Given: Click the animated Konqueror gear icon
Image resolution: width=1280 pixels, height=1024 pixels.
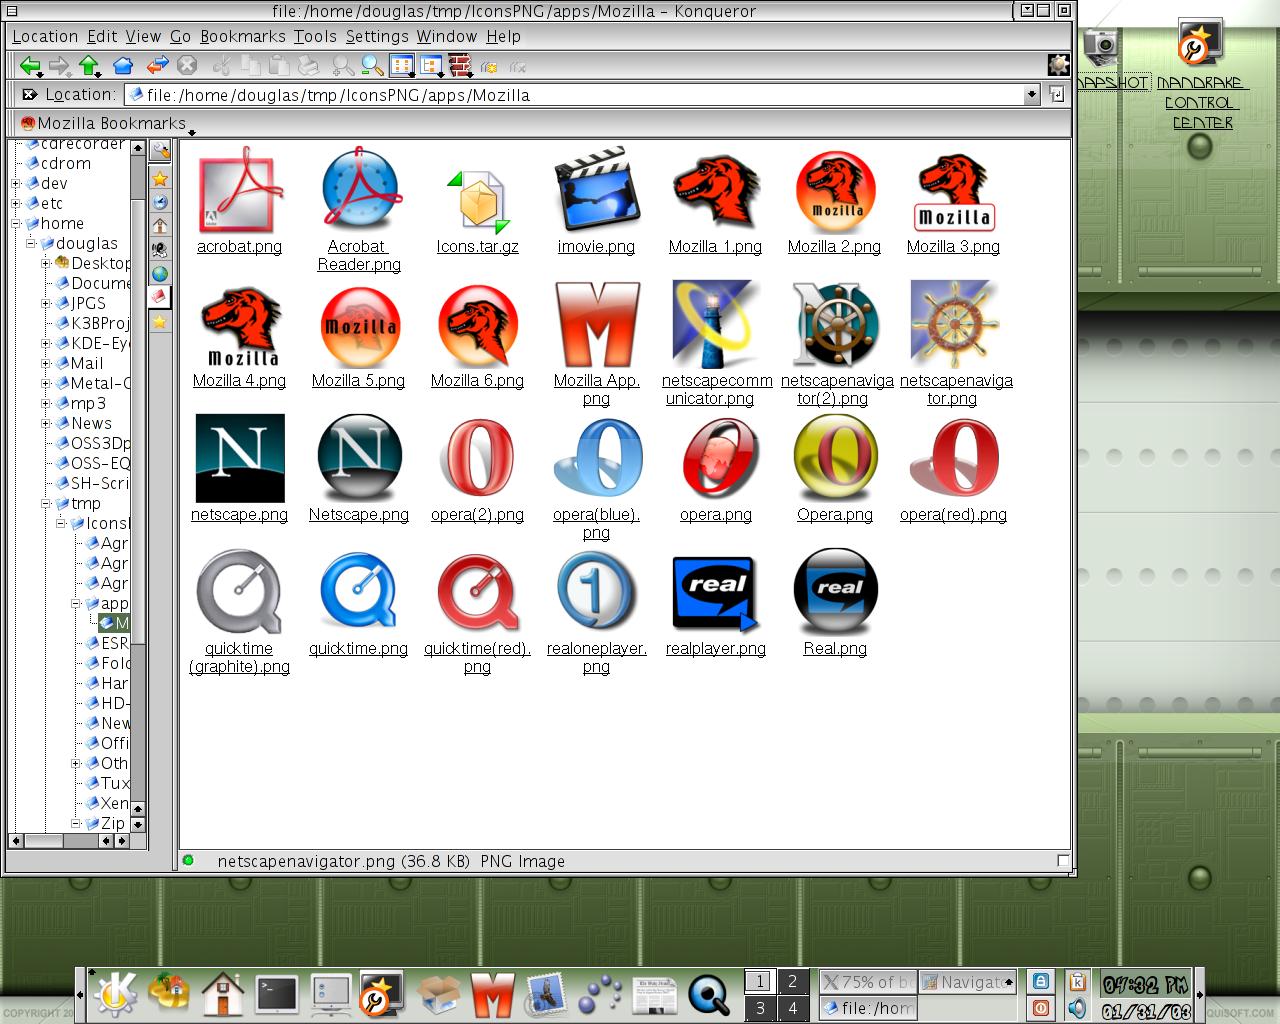Looking at the screenshot, I should (x=1058, y=65).
